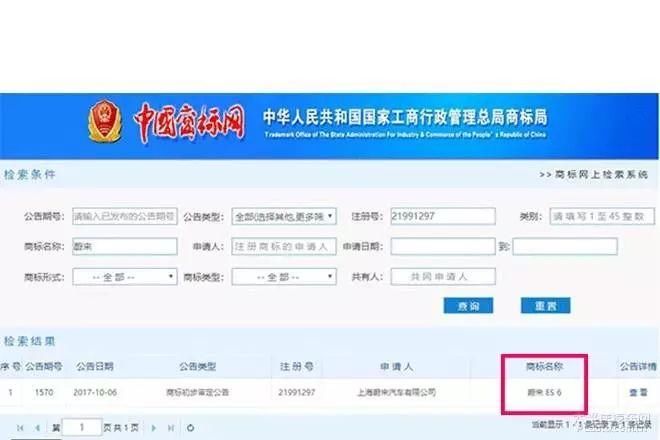660x440 pixels.
Task: Click the national emblem logo in the banner
Action: pyautogui.click(x=104, y=121)
